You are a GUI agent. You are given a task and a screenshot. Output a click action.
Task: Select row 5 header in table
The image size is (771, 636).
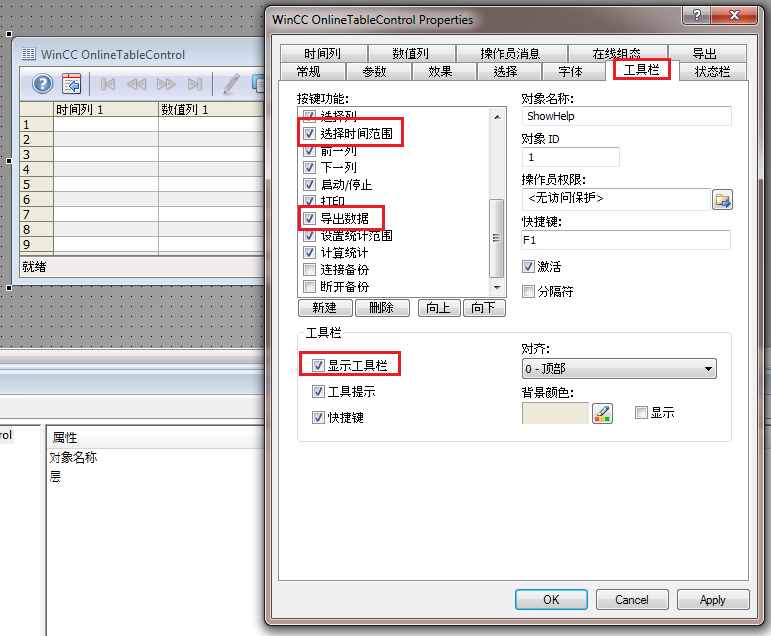(x=36, y=184)
